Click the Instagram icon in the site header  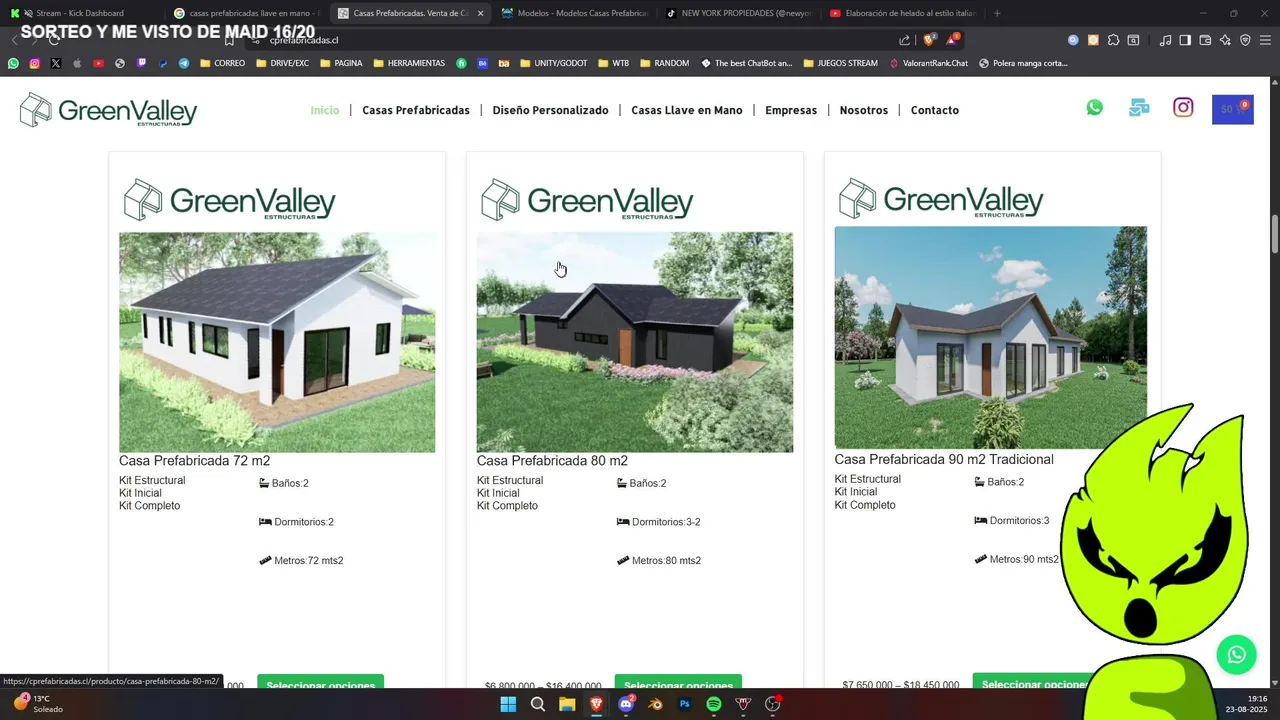point(1183,107)
